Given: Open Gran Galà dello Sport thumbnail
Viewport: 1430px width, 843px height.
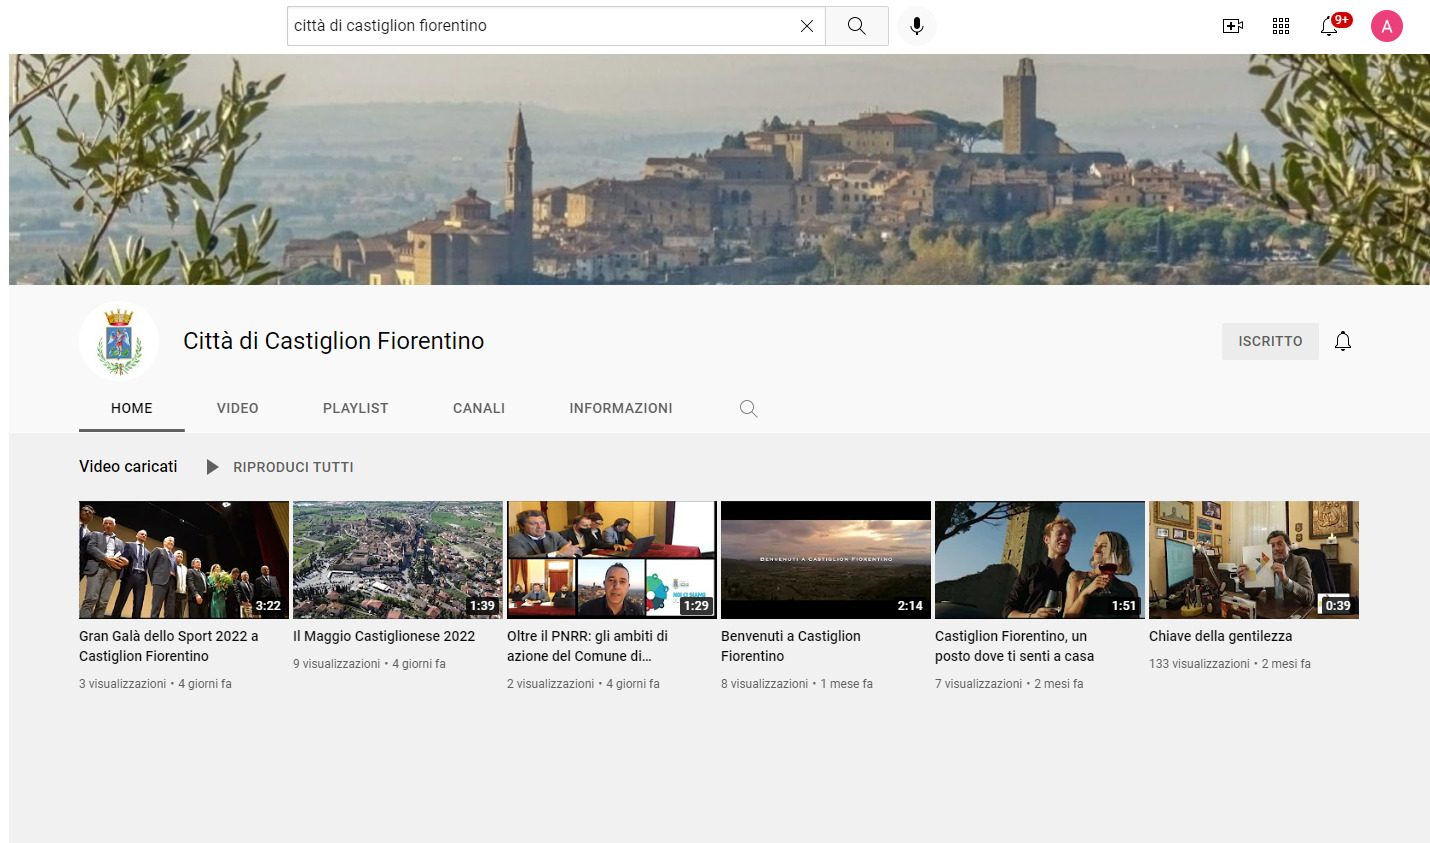Looking at the screenshot, I should pyautogui.click(x=184, y=560).
